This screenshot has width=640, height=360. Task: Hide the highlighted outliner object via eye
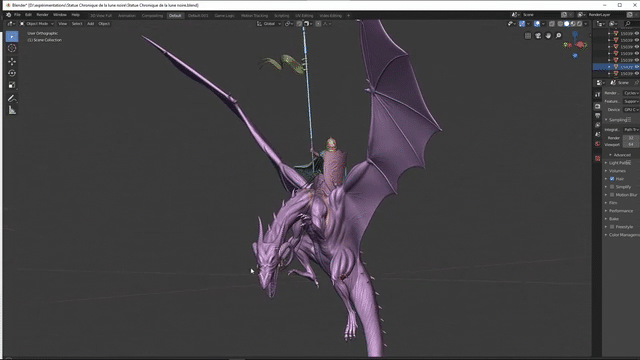[x=636, y=67]
